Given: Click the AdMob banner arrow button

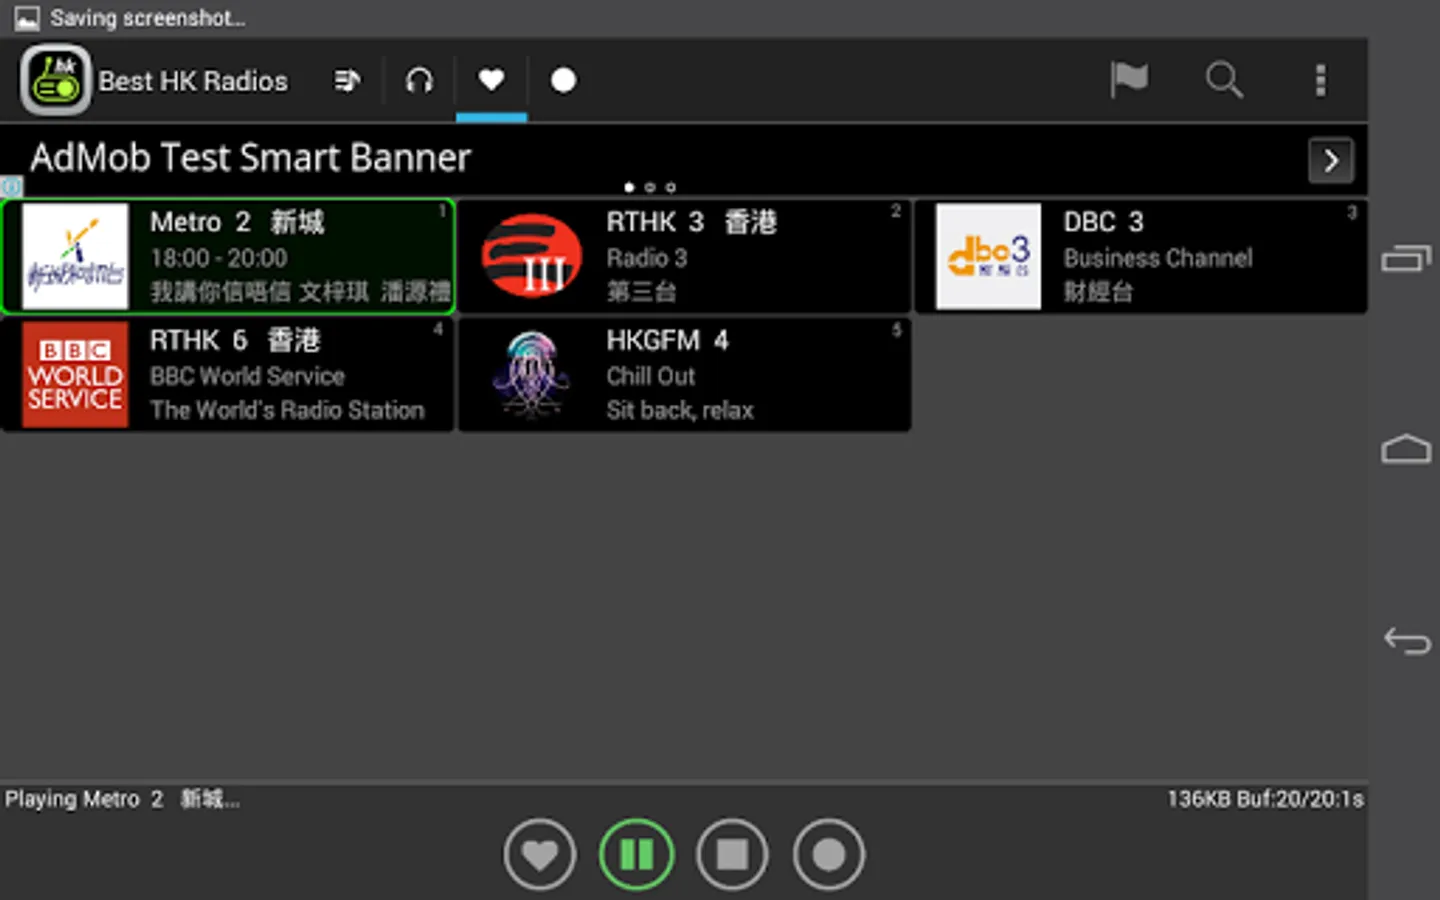Looking at the screenshot, I should pyautogui.click(x=1331, y=160).
